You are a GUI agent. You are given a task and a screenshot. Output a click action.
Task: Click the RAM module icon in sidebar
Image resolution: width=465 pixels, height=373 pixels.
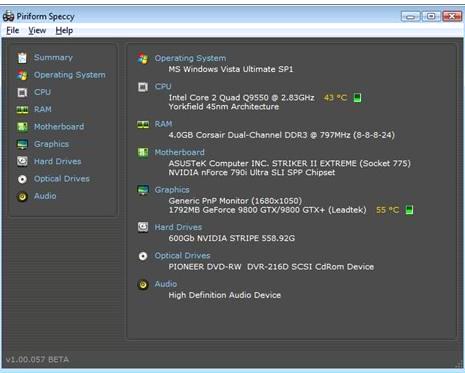tap(22, 110)
